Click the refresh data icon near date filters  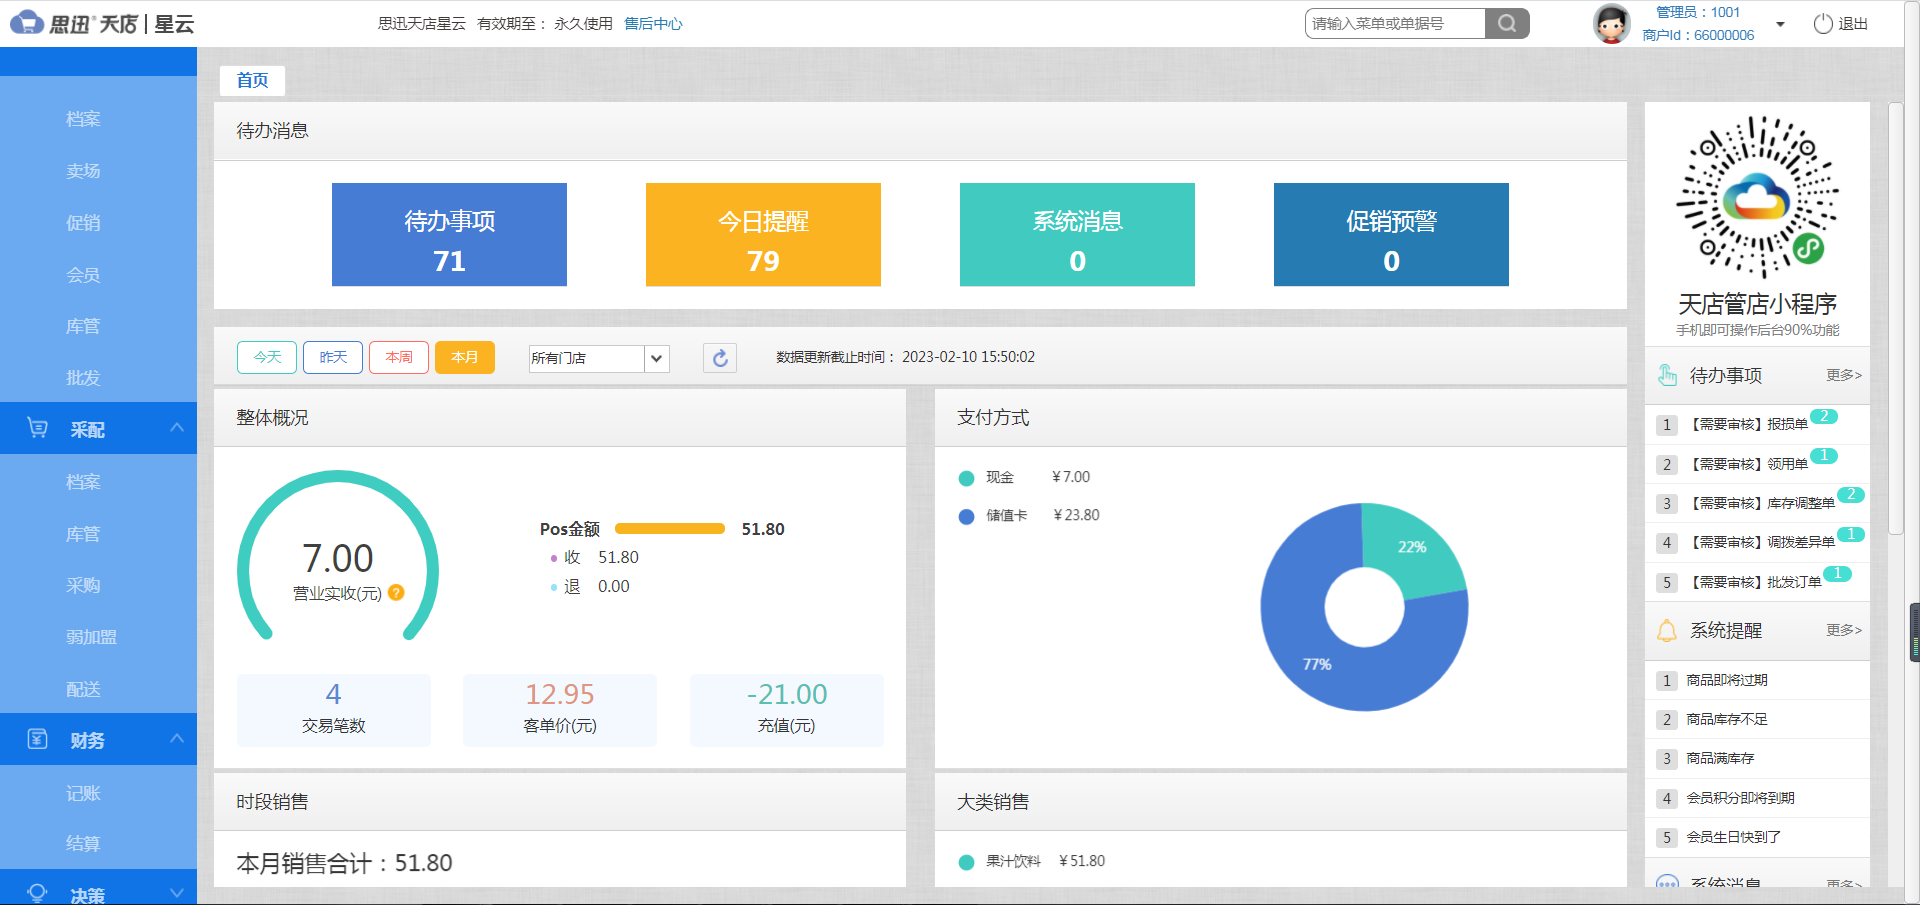tap(719, 357)
